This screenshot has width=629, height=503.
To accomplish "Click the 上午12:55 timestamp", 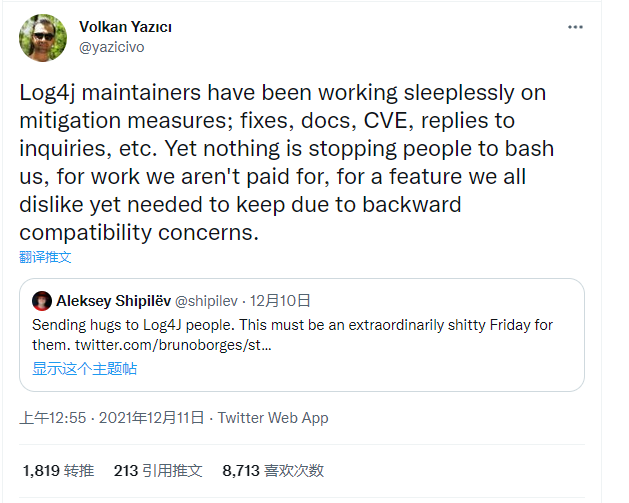I will tap(53, 418).
